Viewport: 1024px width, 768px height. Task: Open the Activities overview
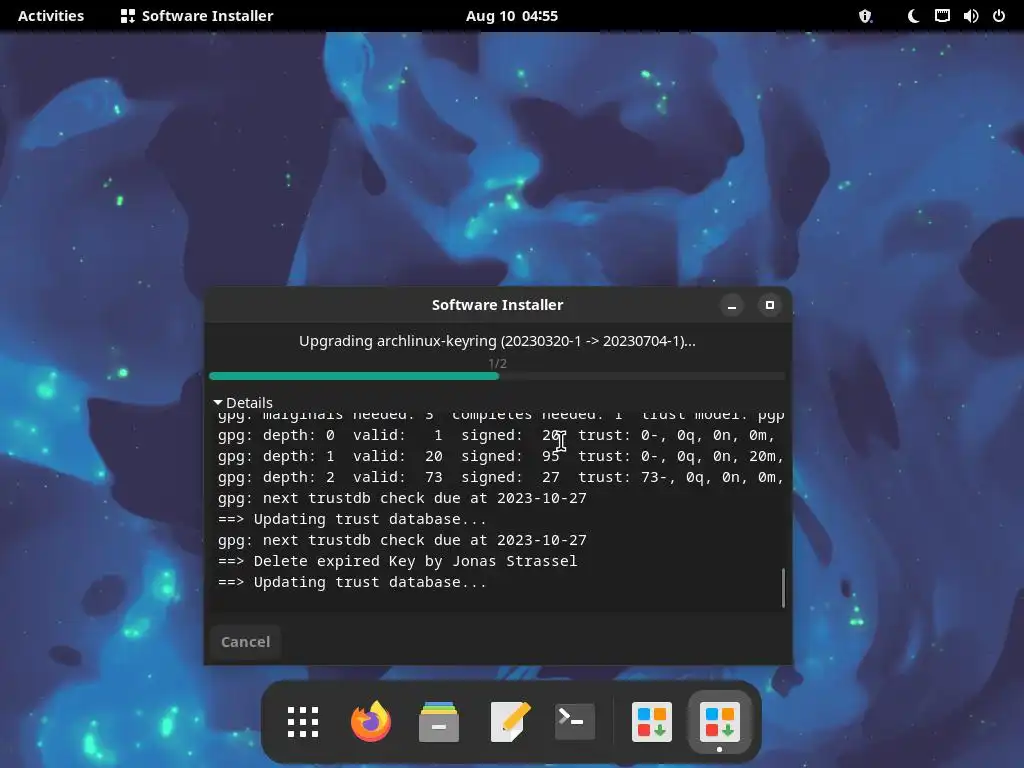tap(51, 16)
